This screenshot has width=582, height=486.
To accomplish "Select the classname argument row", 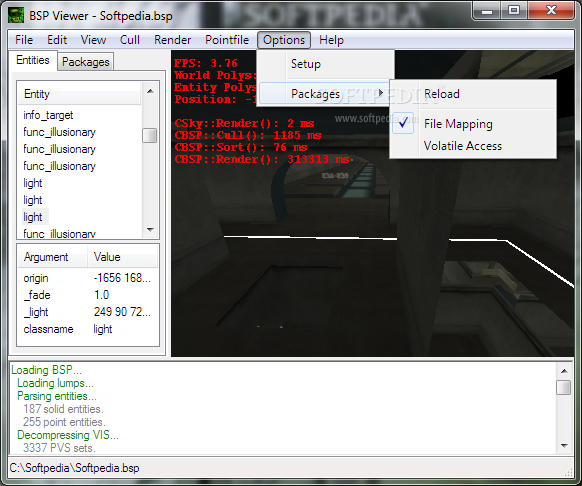I will [88, 329].
